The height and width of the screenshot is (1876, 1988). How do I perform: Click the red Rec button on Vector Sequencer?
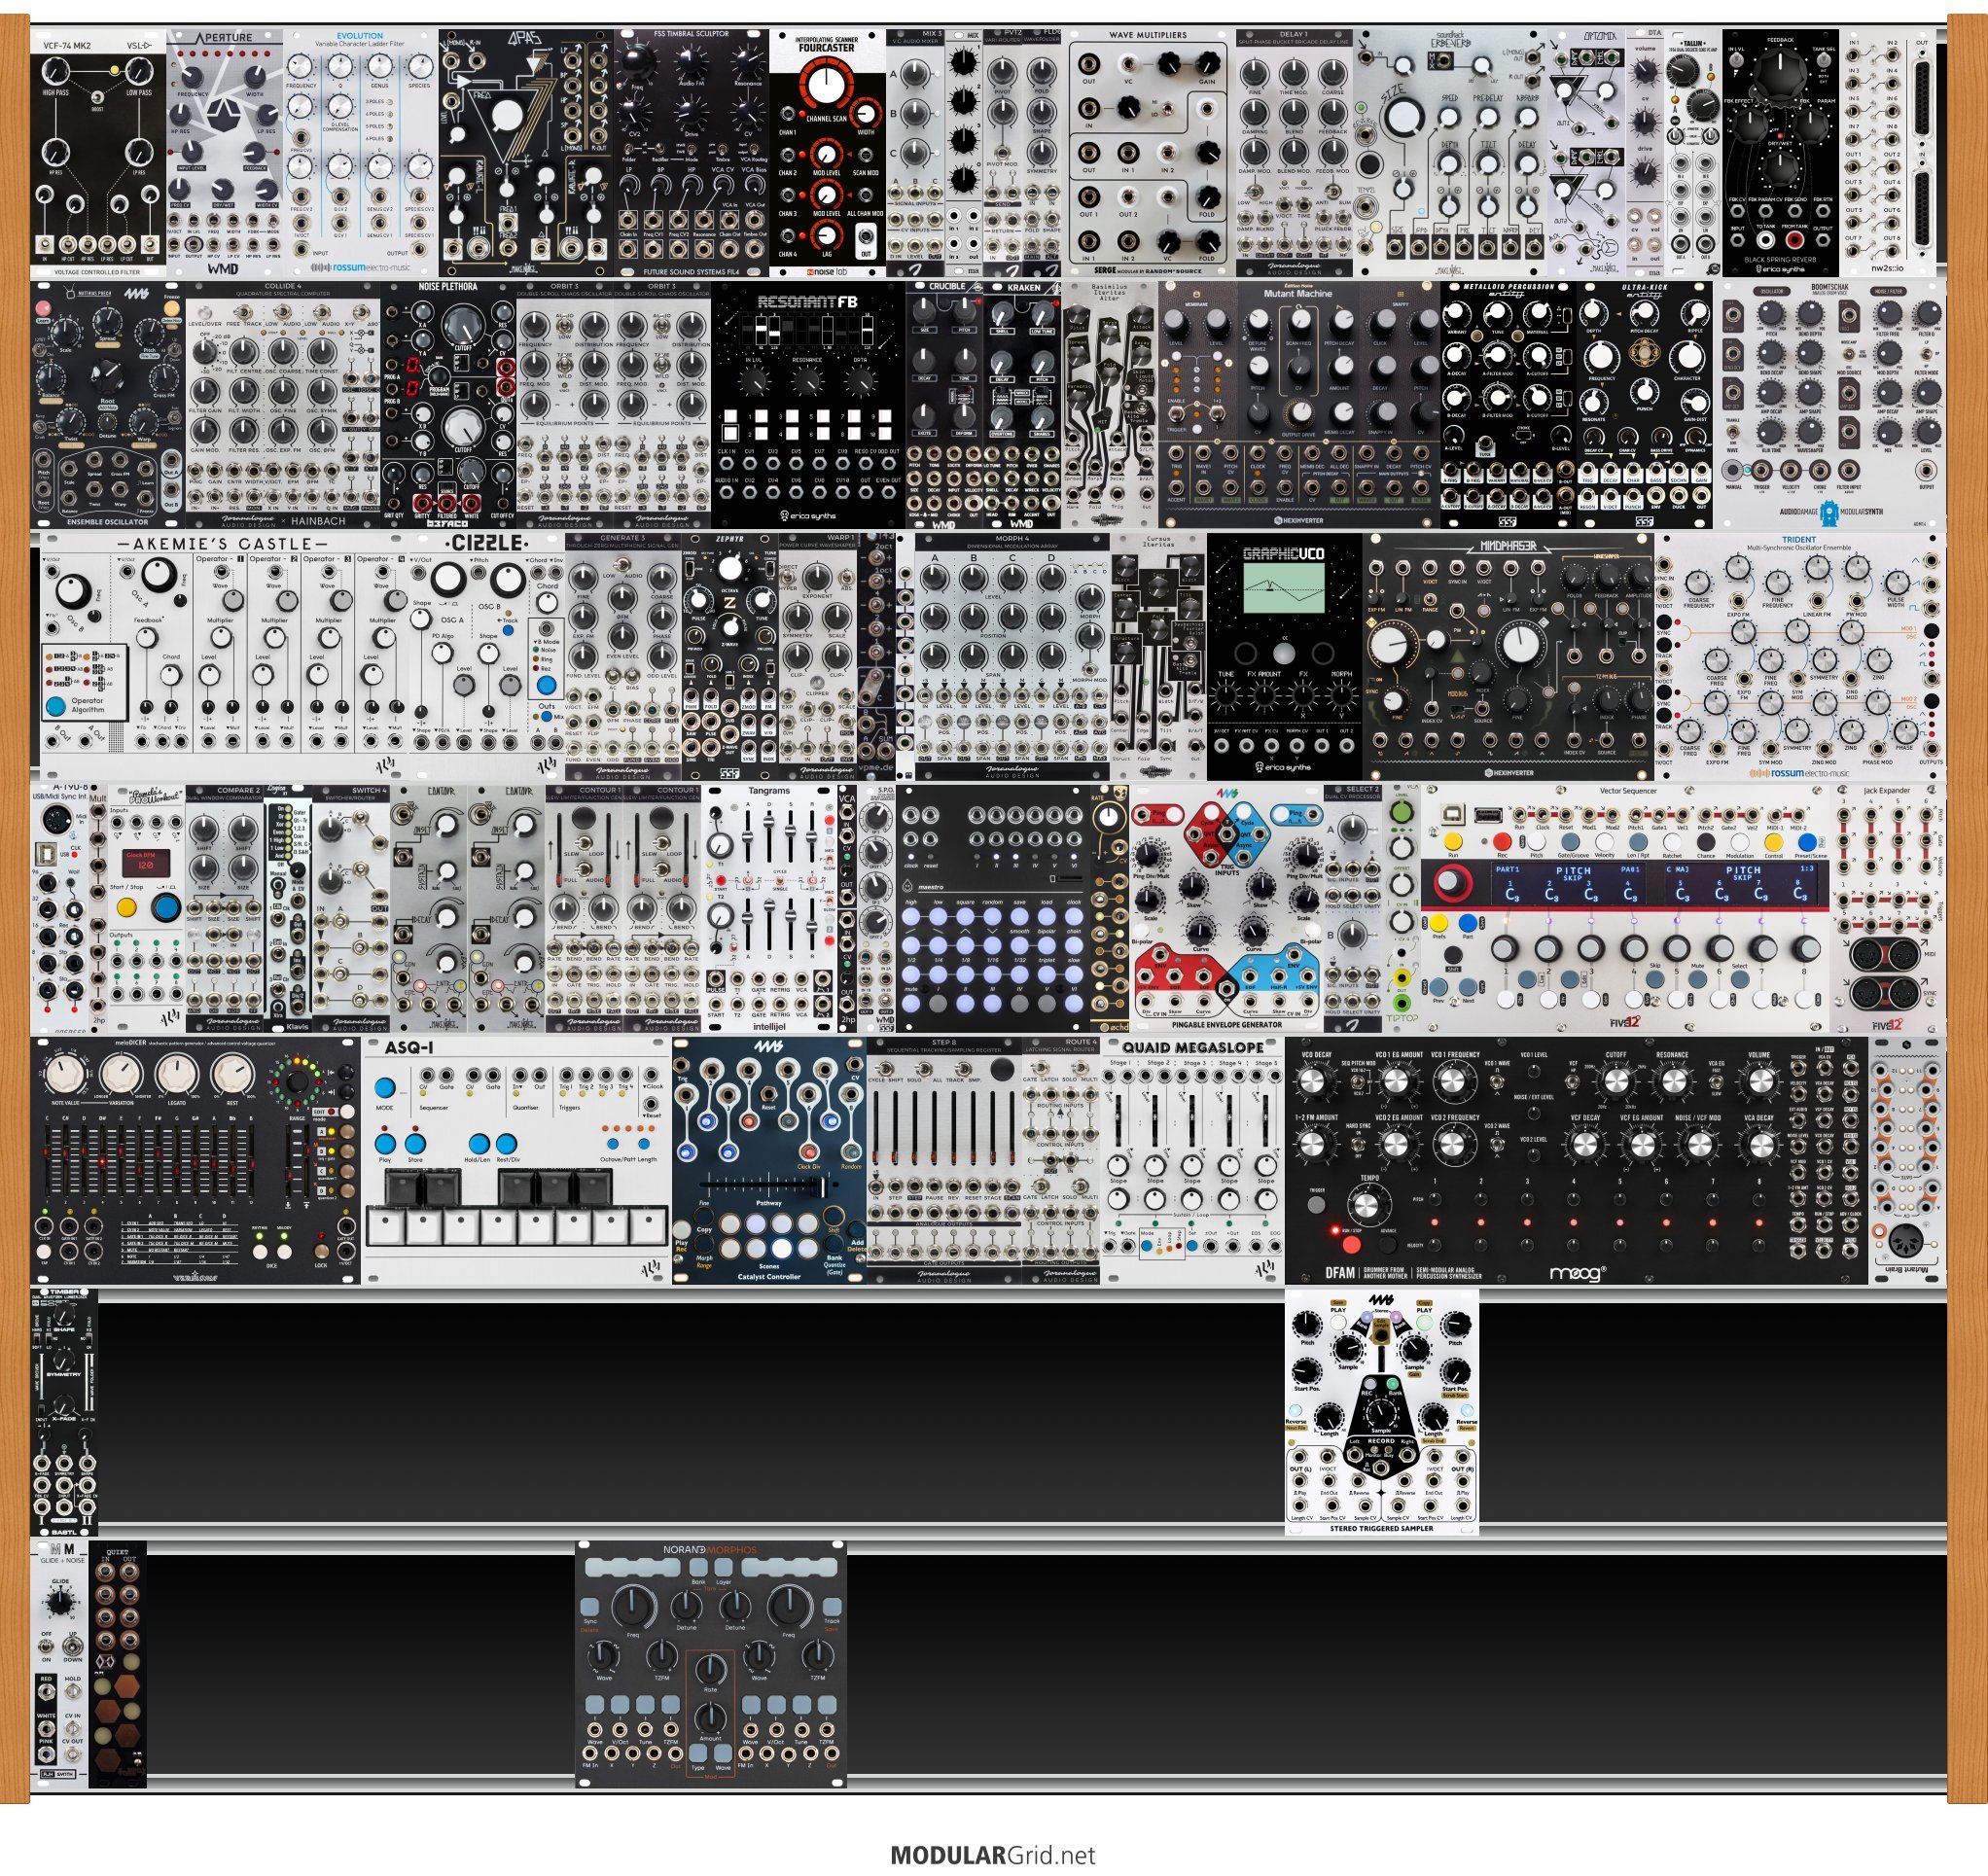pos(1502,842)
